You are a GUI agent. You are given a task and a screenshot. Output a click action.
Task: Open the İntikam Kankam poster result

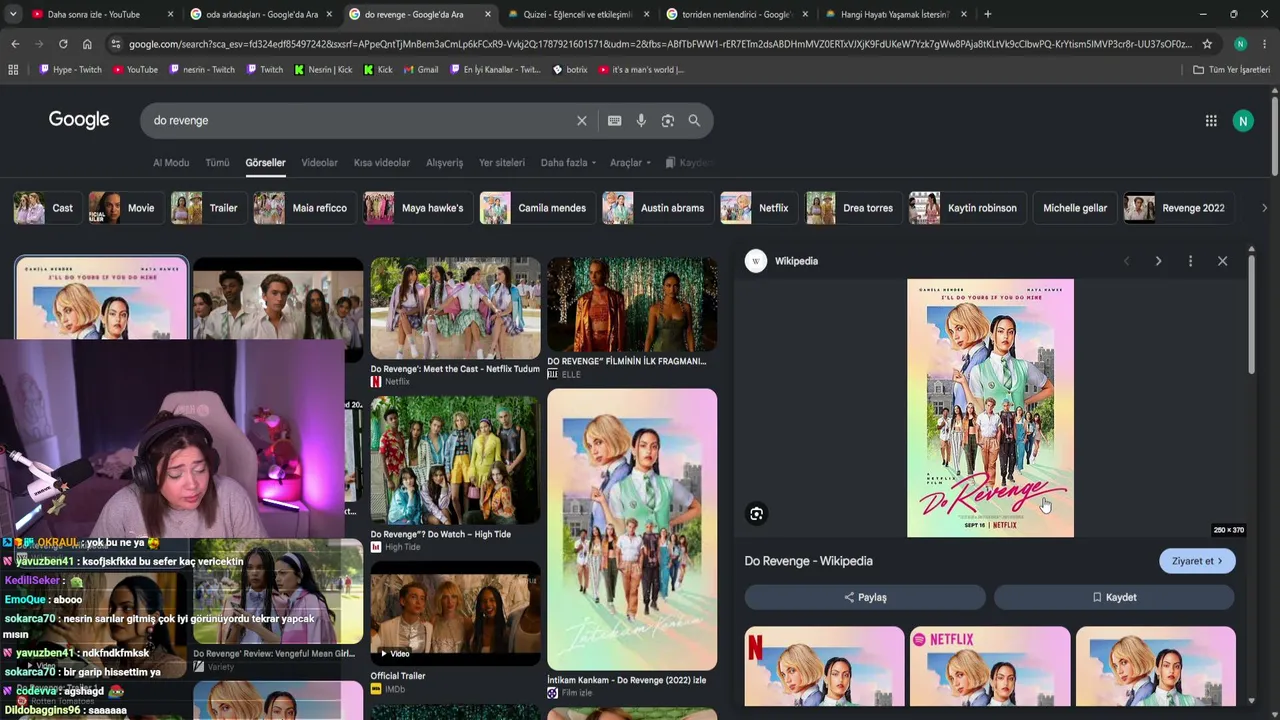[x=632, y=529]
